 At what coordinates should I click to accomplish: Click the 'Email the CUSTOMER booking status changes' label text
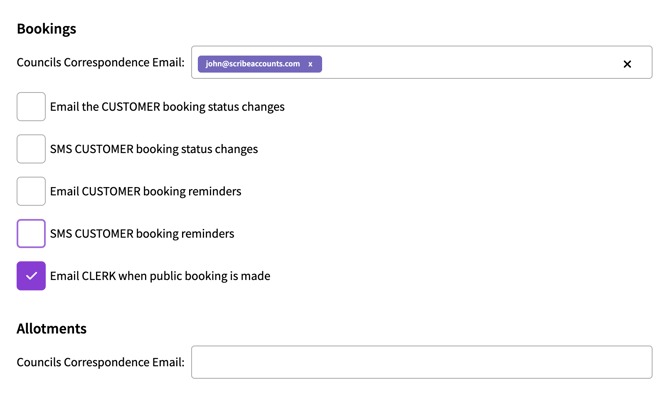pyautogui.click(x=167, y=107)
